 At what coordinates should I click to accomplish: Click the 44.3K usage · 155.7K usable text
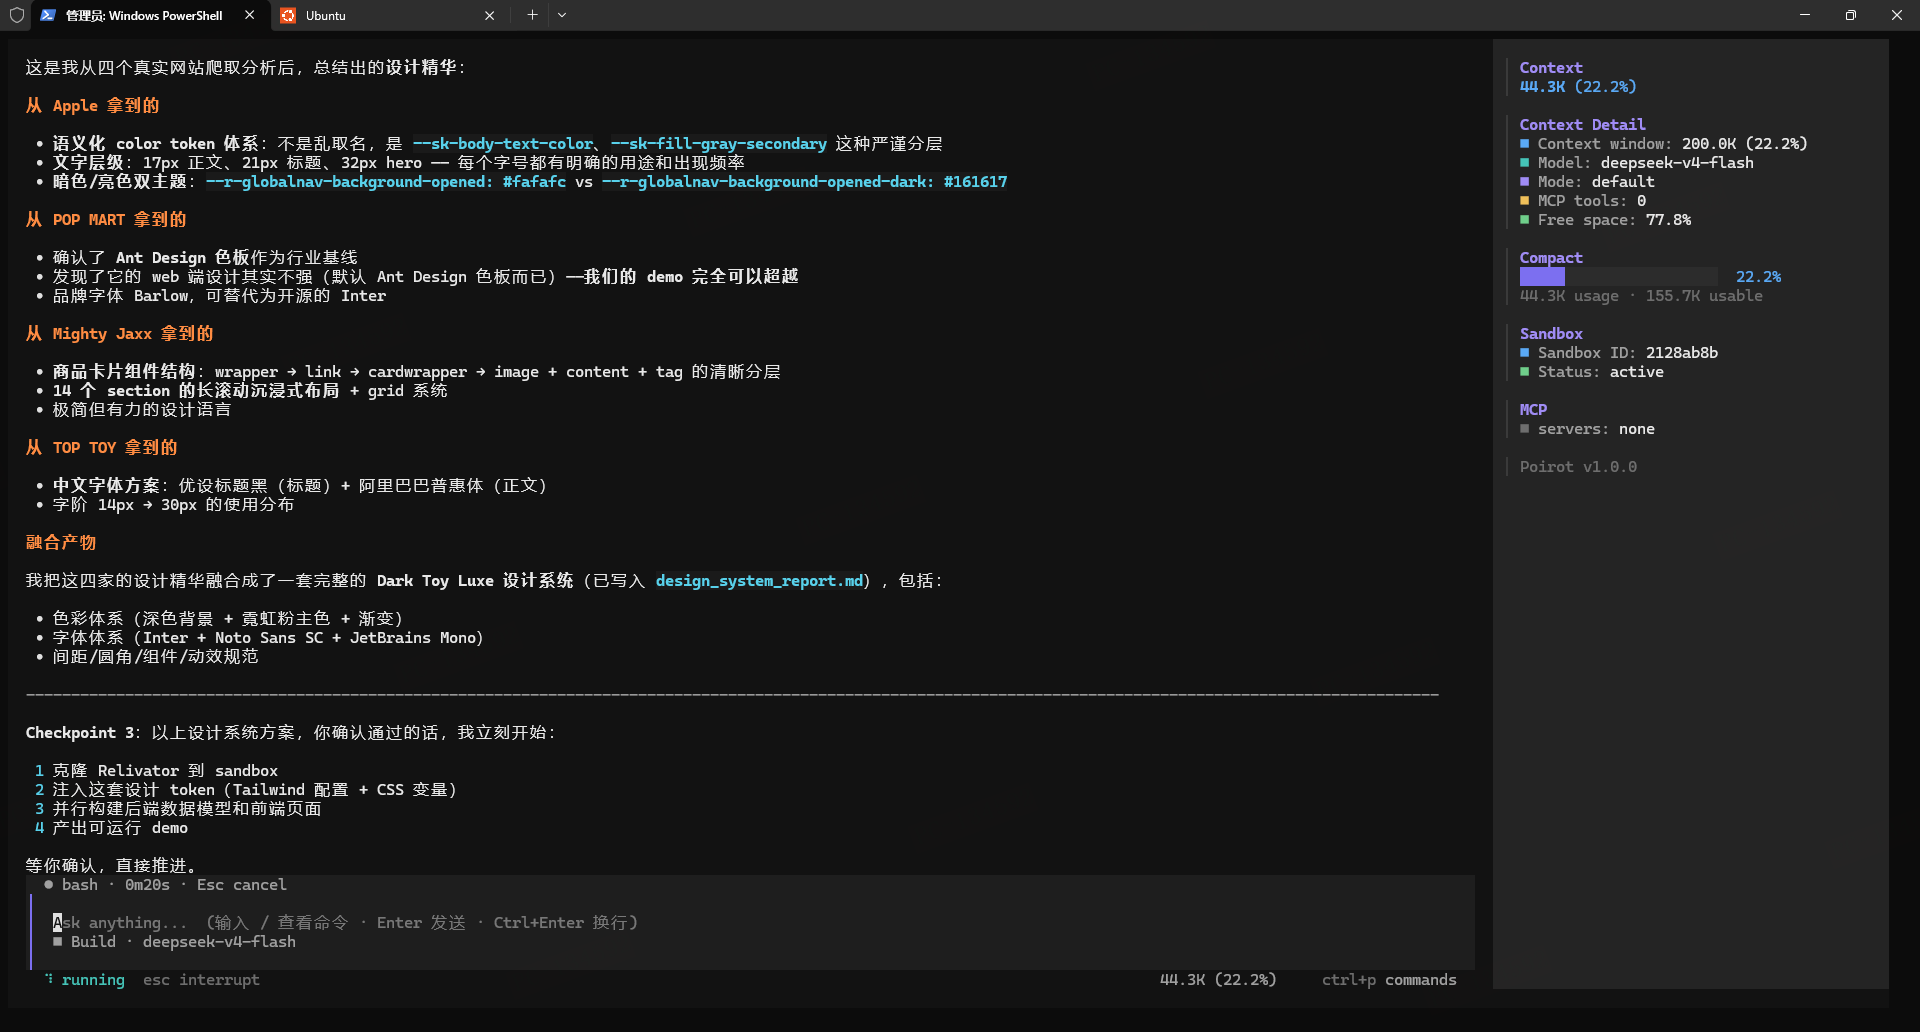(1641, 296)
